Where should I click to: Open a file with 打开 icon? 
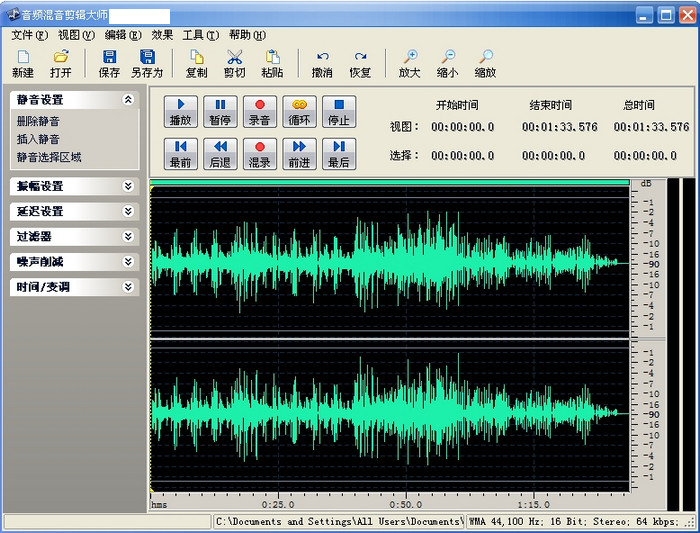pyautogui.click(x=61, y=63)
